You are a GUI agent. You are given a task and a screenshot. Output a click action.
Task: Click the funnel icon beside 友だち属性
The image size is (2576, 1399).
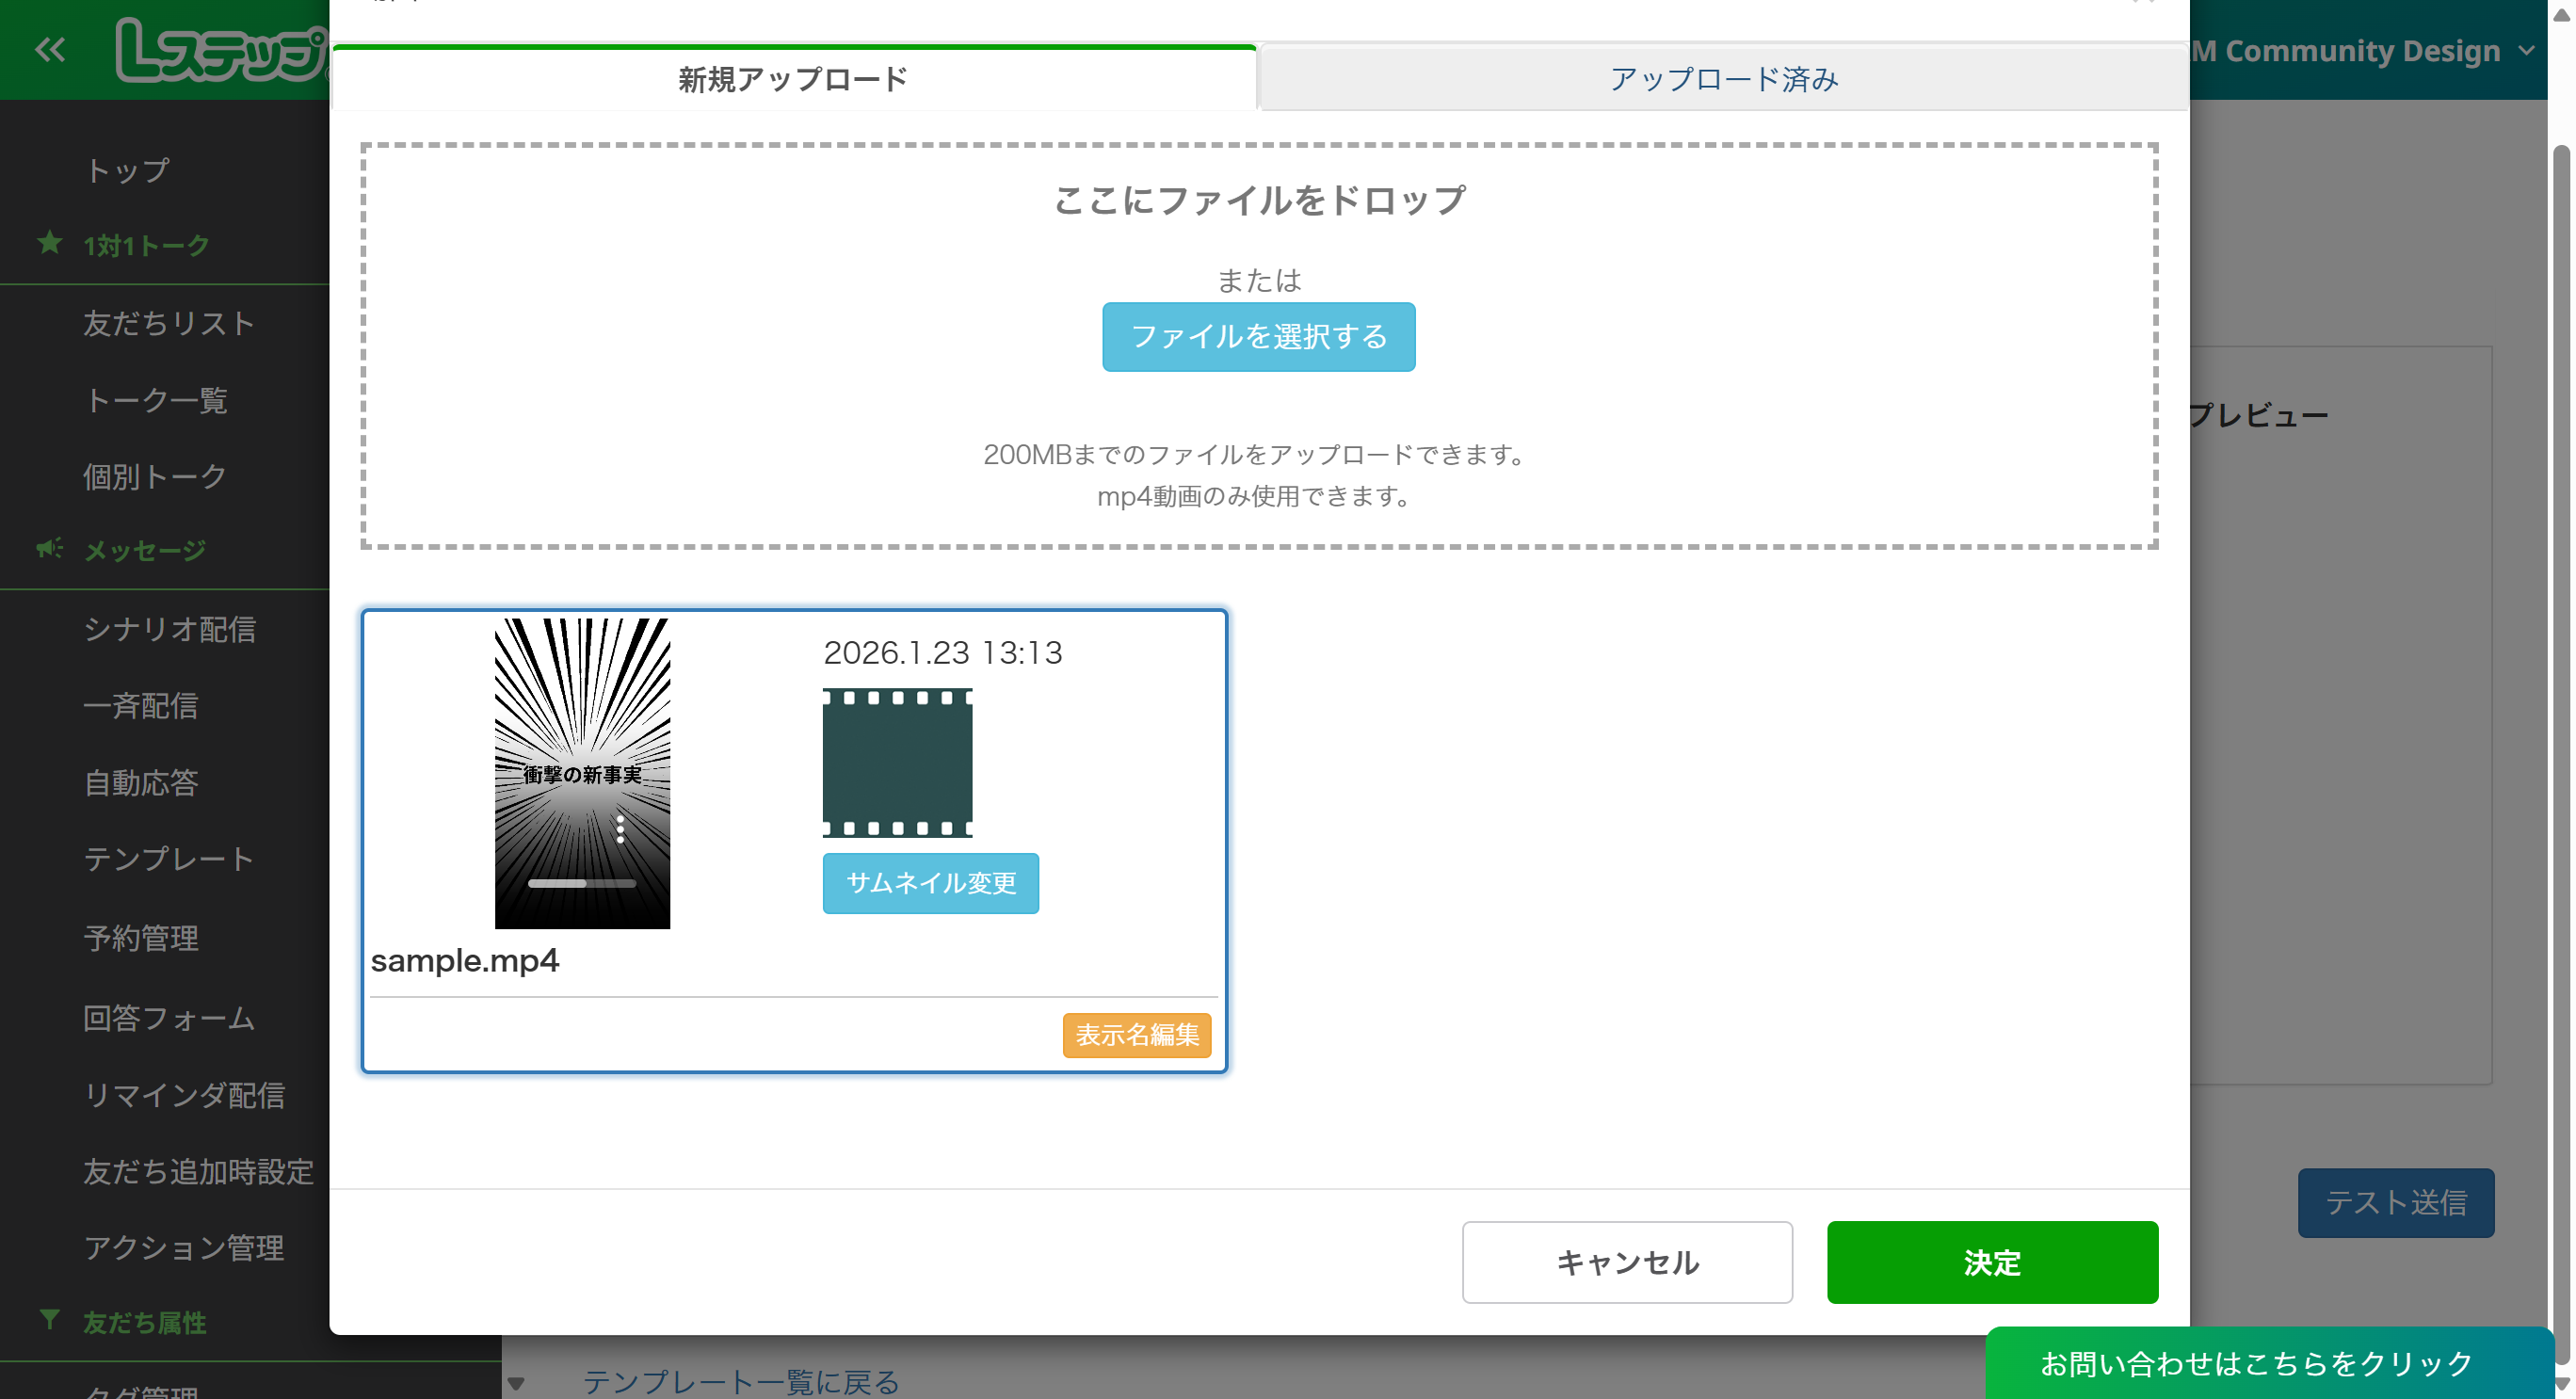tap(49, 1320)
